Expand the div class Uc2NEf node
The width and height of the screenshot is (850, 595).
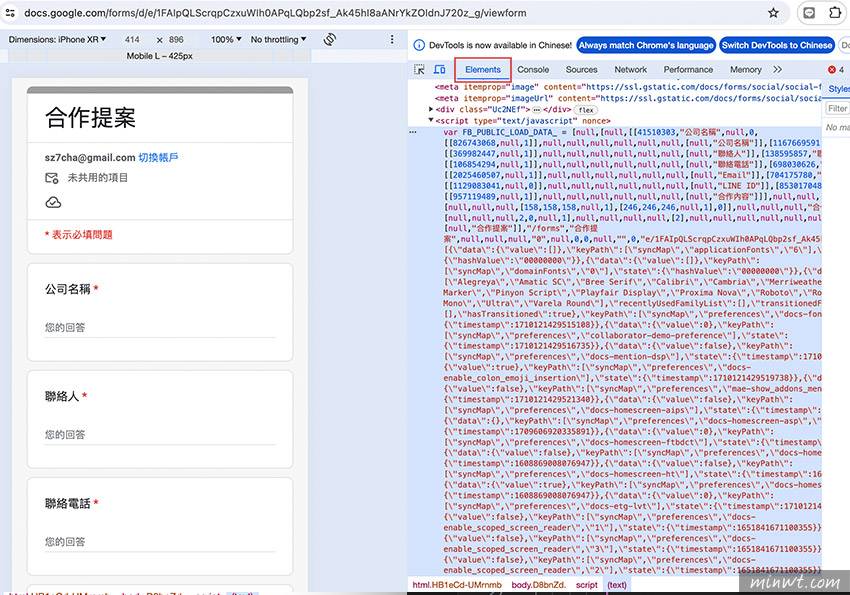431,109
